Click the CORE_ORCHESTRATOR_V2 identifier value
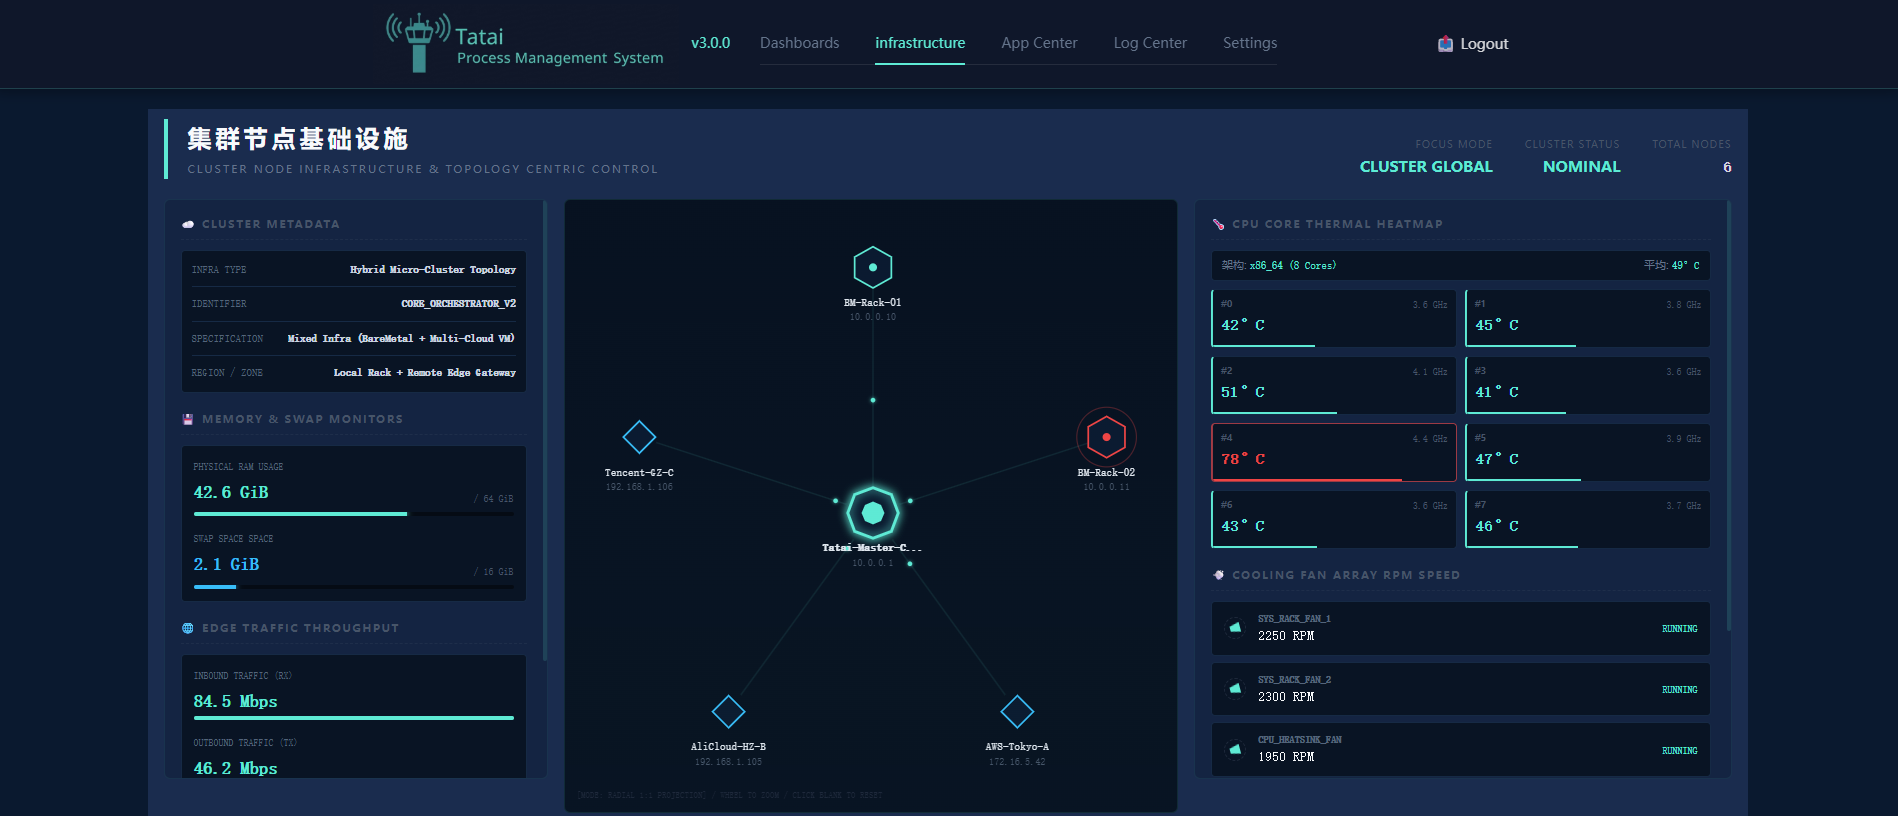Viewport: 1898px width, 816px height. point(459,304)
